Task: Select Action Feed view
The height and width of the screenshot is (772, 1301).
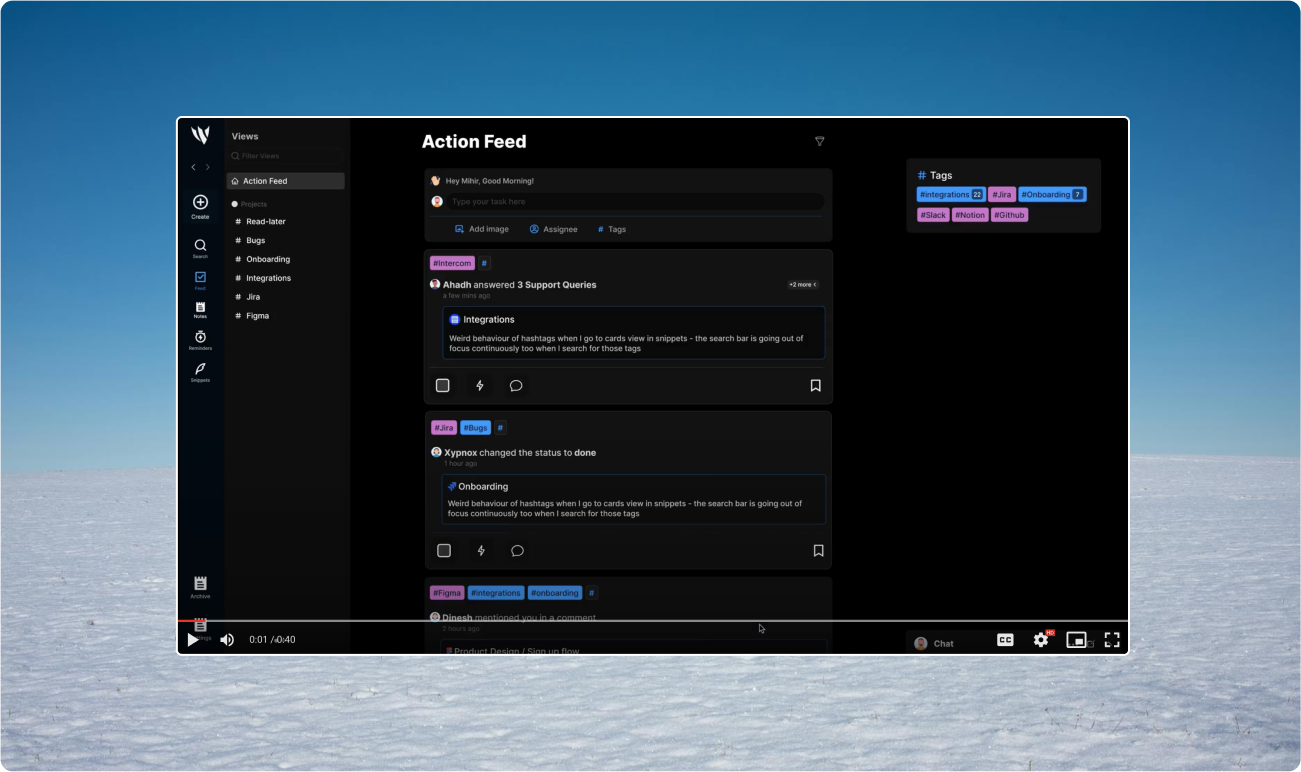Action: click(x=286, y=181)
